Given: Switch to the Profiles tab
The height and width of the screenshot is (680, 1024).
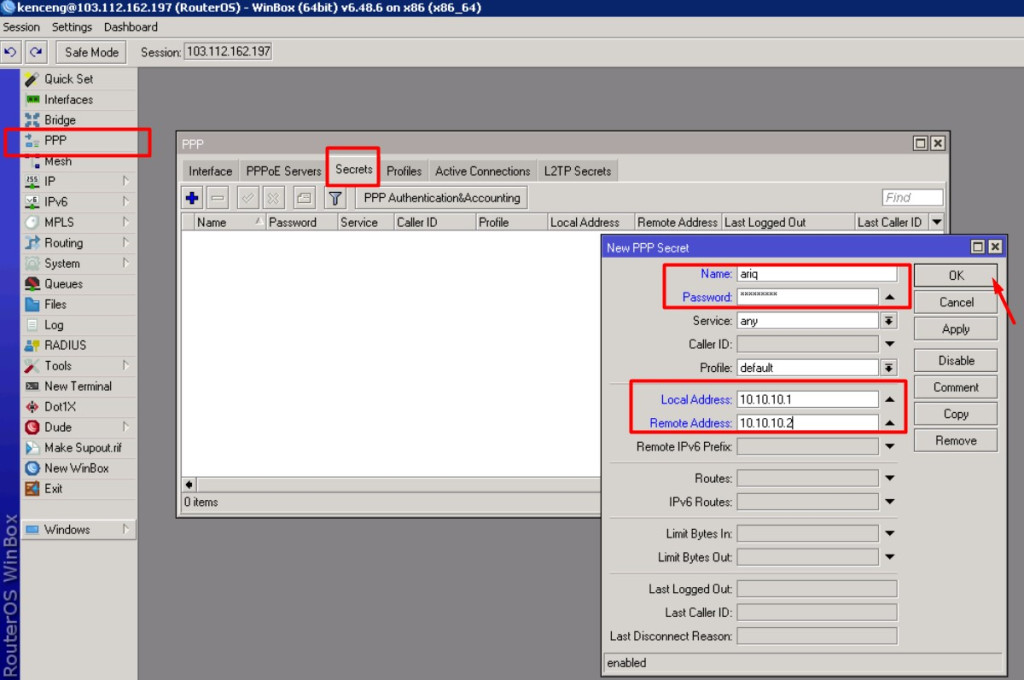Looking at the screenshot, I should [x=404, y=171].
